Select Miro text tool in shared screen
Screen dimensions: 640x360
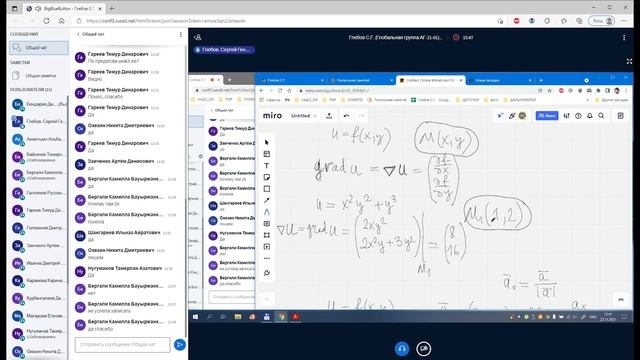click(267, 166)
